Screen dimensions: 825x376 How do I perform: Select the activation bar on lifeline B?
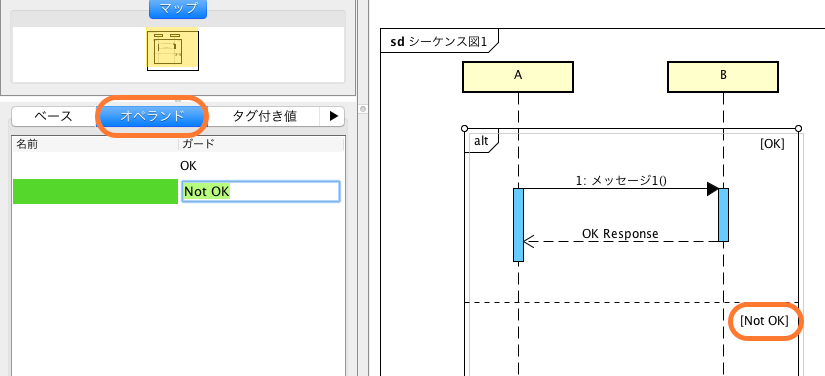coord(723,215)
